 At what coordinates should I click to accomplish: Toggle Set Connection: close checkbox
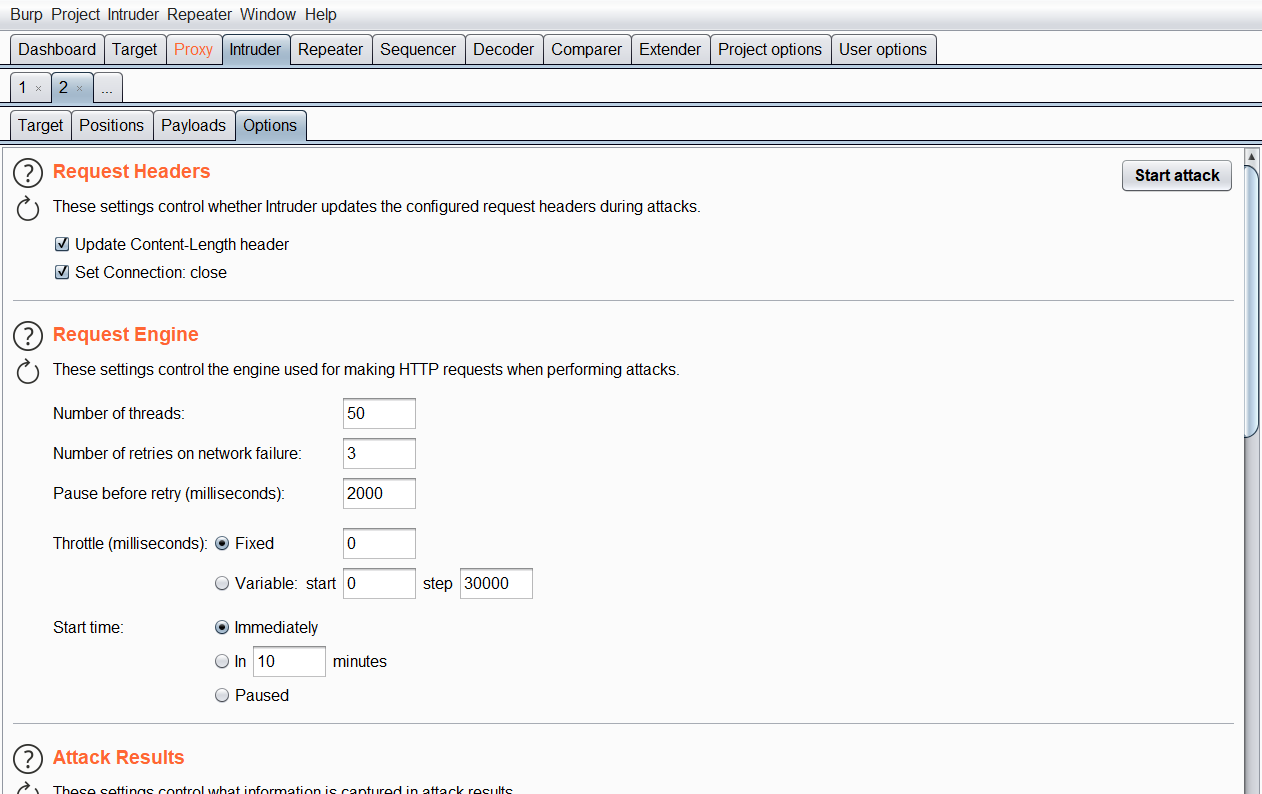[x=62, y=272]
